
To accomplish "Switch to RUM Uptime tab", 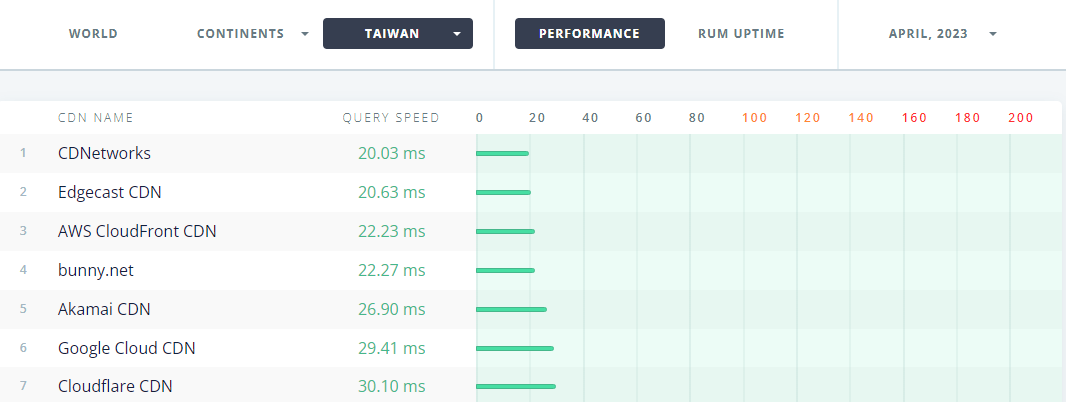I will (x=741, y=33).
